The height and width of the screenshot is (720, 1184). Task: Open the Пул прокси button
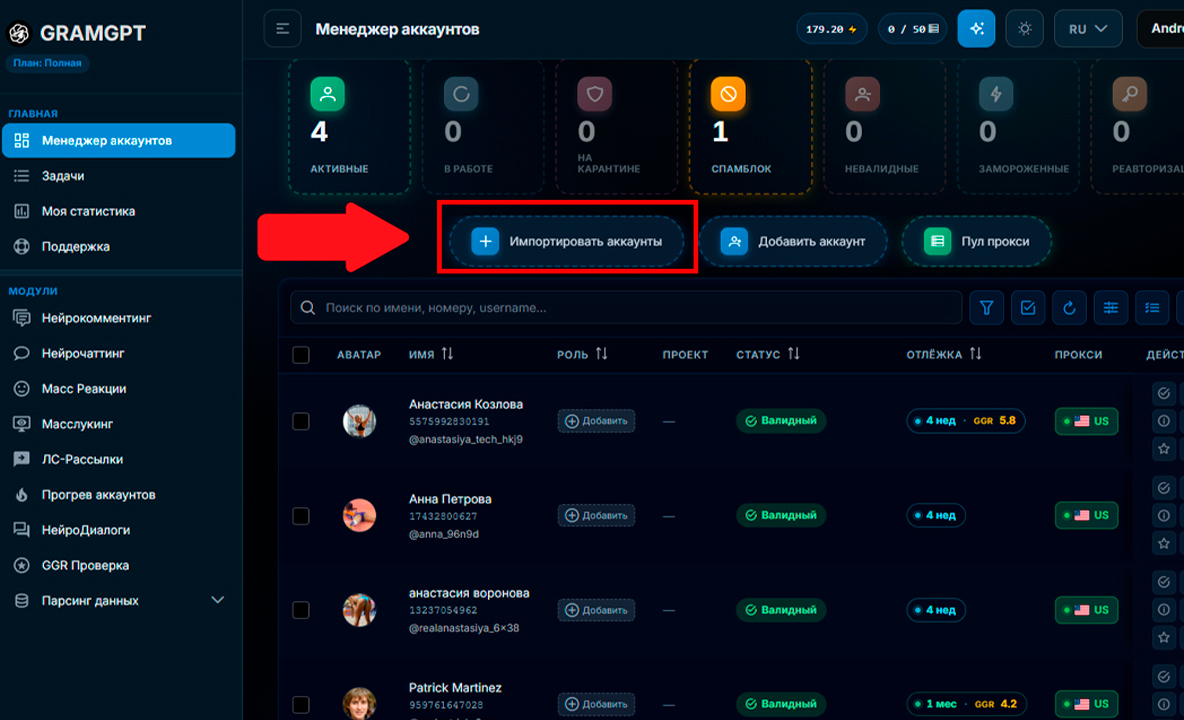[x=976, y=242]
